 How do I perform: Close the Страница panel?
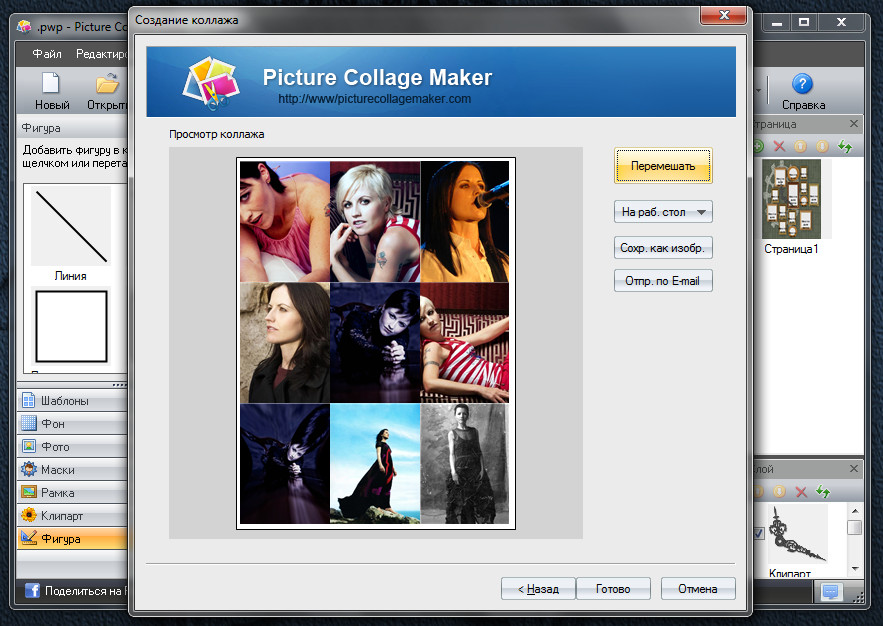[x=854, y=124]
